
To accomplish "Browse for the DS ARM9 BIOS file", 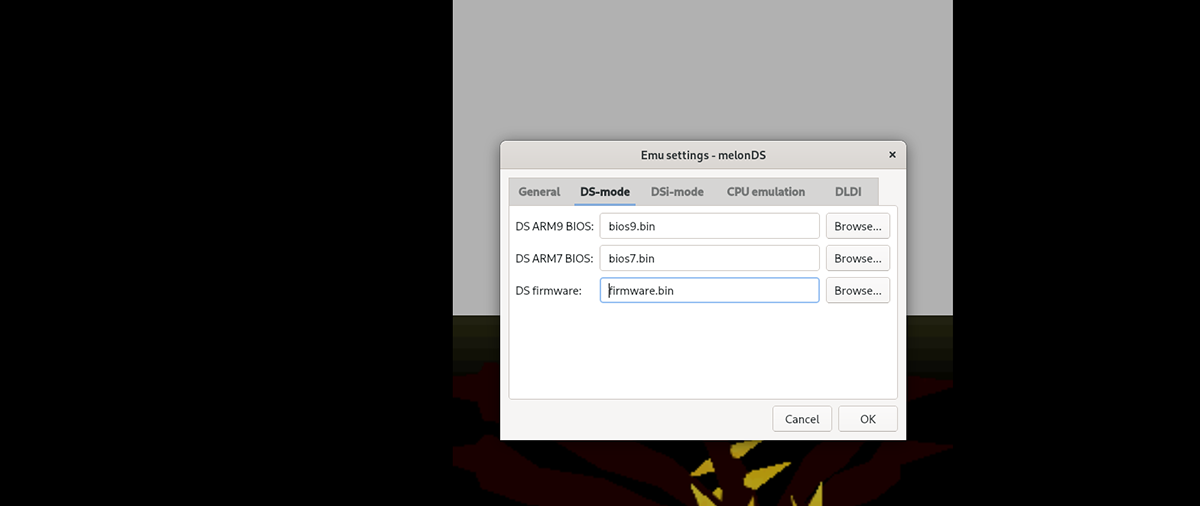I will [x=858, y=226].
